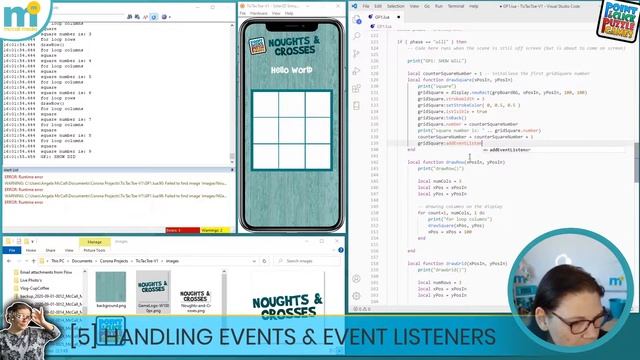640x360 pixels.
Task: Open Extensions in VS Code activity bar
Action: click(x=357, y=88)
